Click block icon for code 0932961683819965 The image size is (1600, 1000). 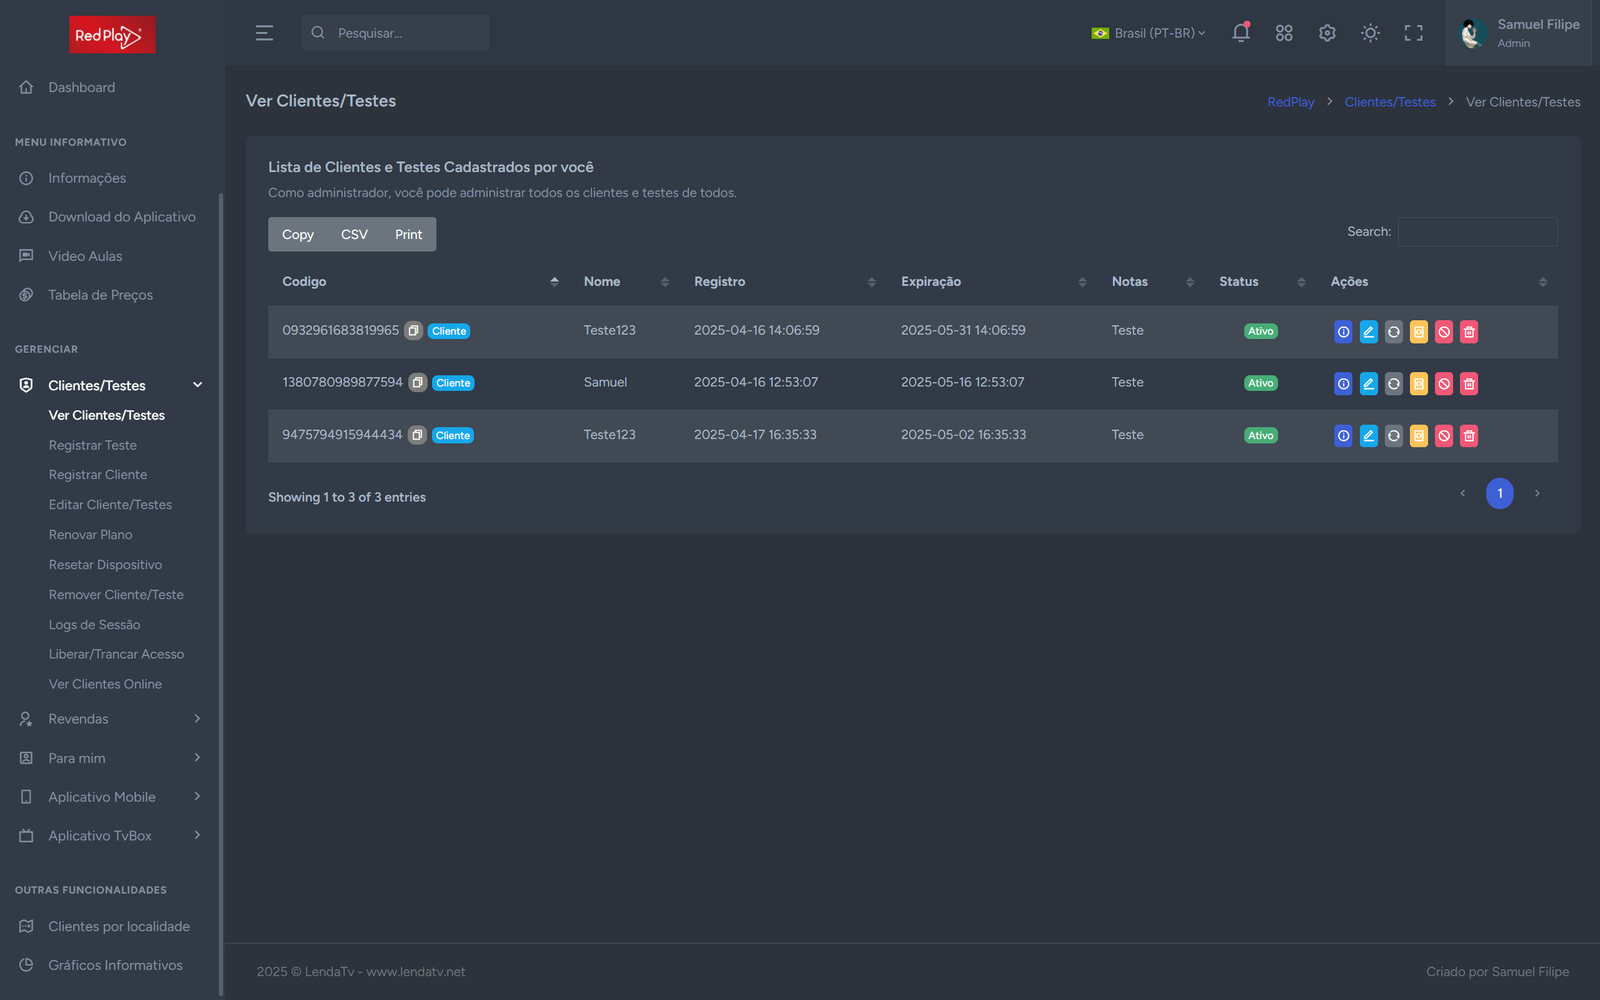pyautogui.click(x=1443, y=332)
